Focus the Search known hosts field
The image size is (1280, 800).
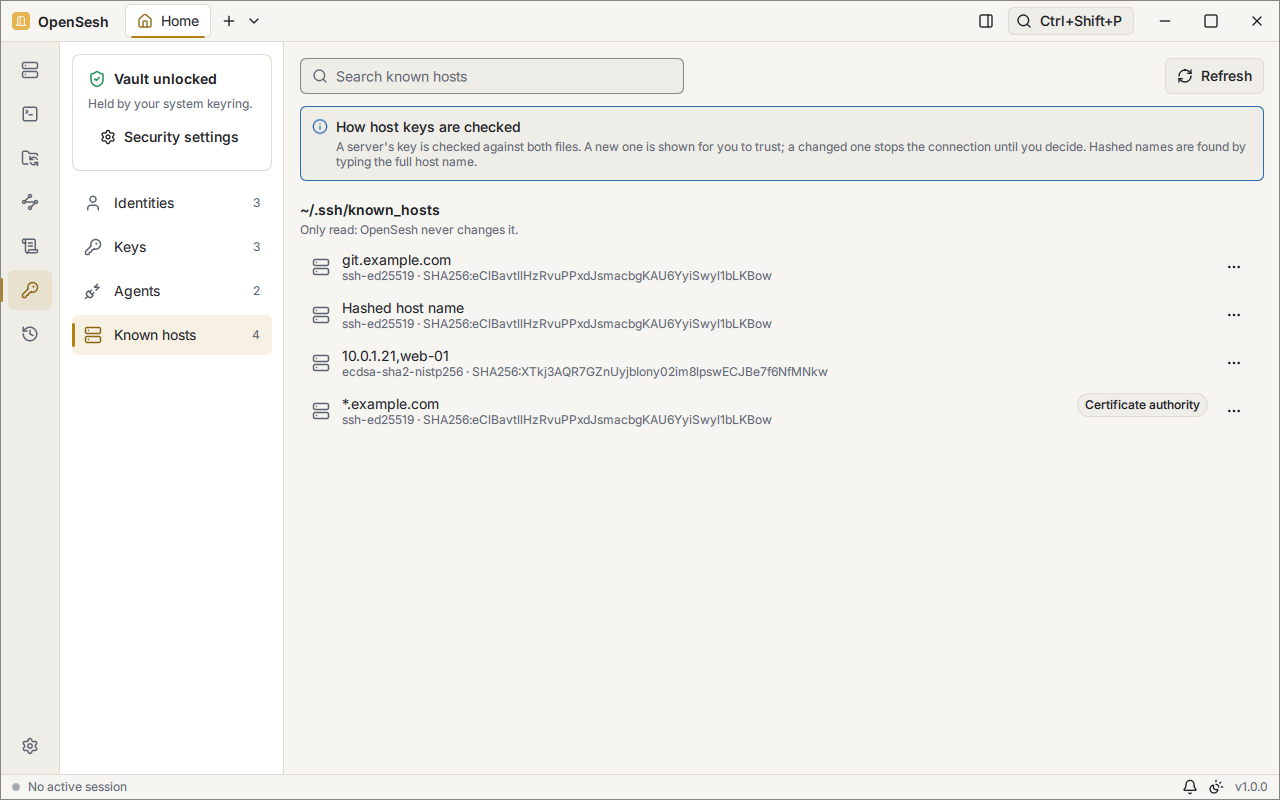[492, 76]
